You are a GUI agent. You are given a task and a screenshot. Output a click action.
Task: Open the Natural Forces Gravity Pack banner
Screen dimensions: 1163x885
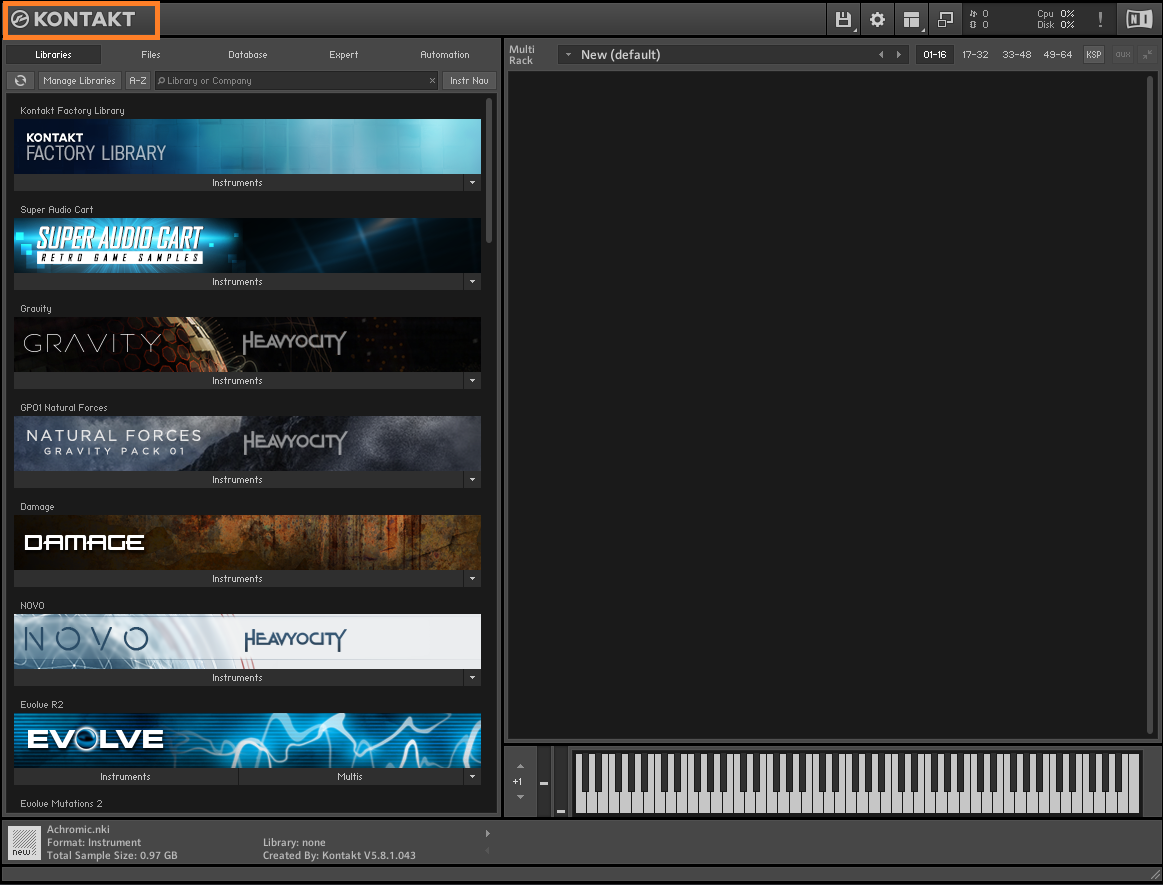247,443
